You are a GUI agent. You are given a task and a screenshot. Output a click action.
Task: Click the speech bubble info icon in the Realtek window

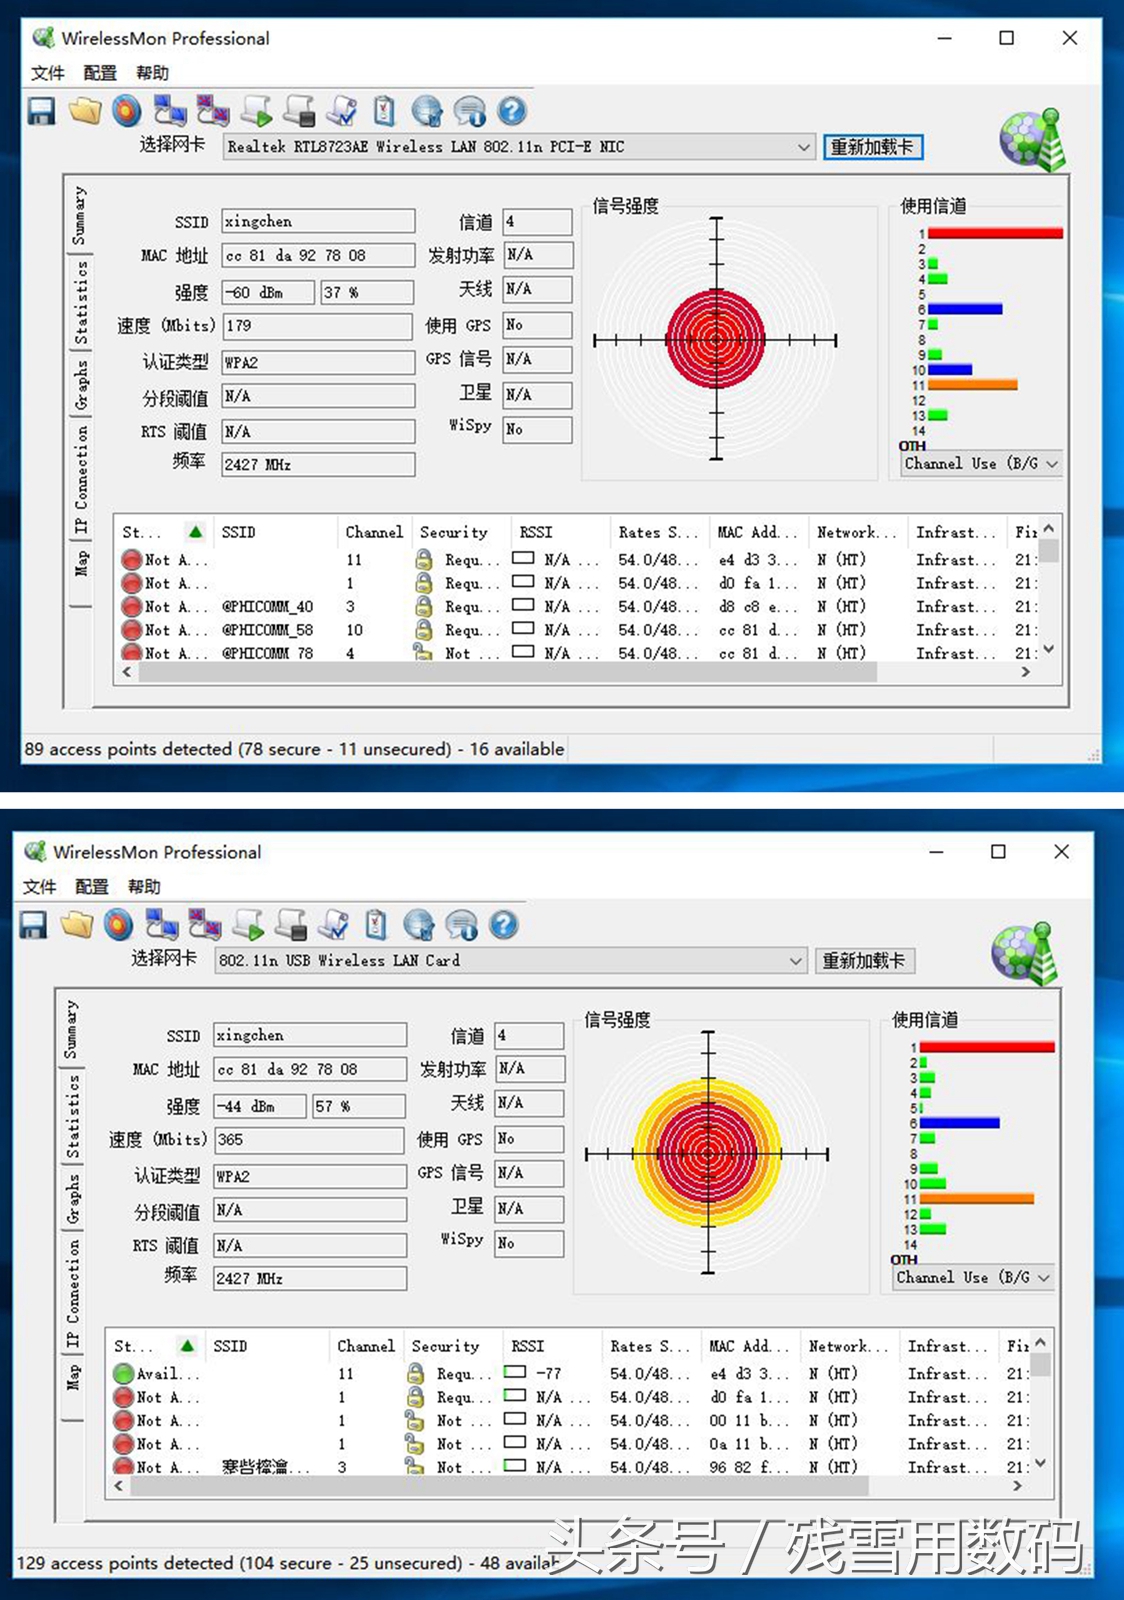(470, 111)
